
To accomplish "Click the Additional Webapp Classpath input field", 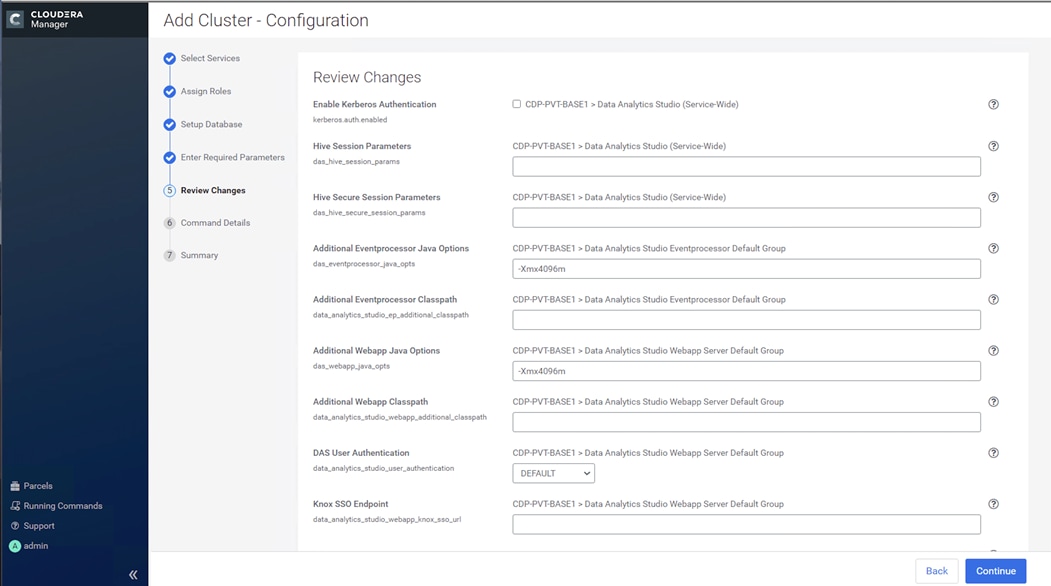I will (746, 422).
